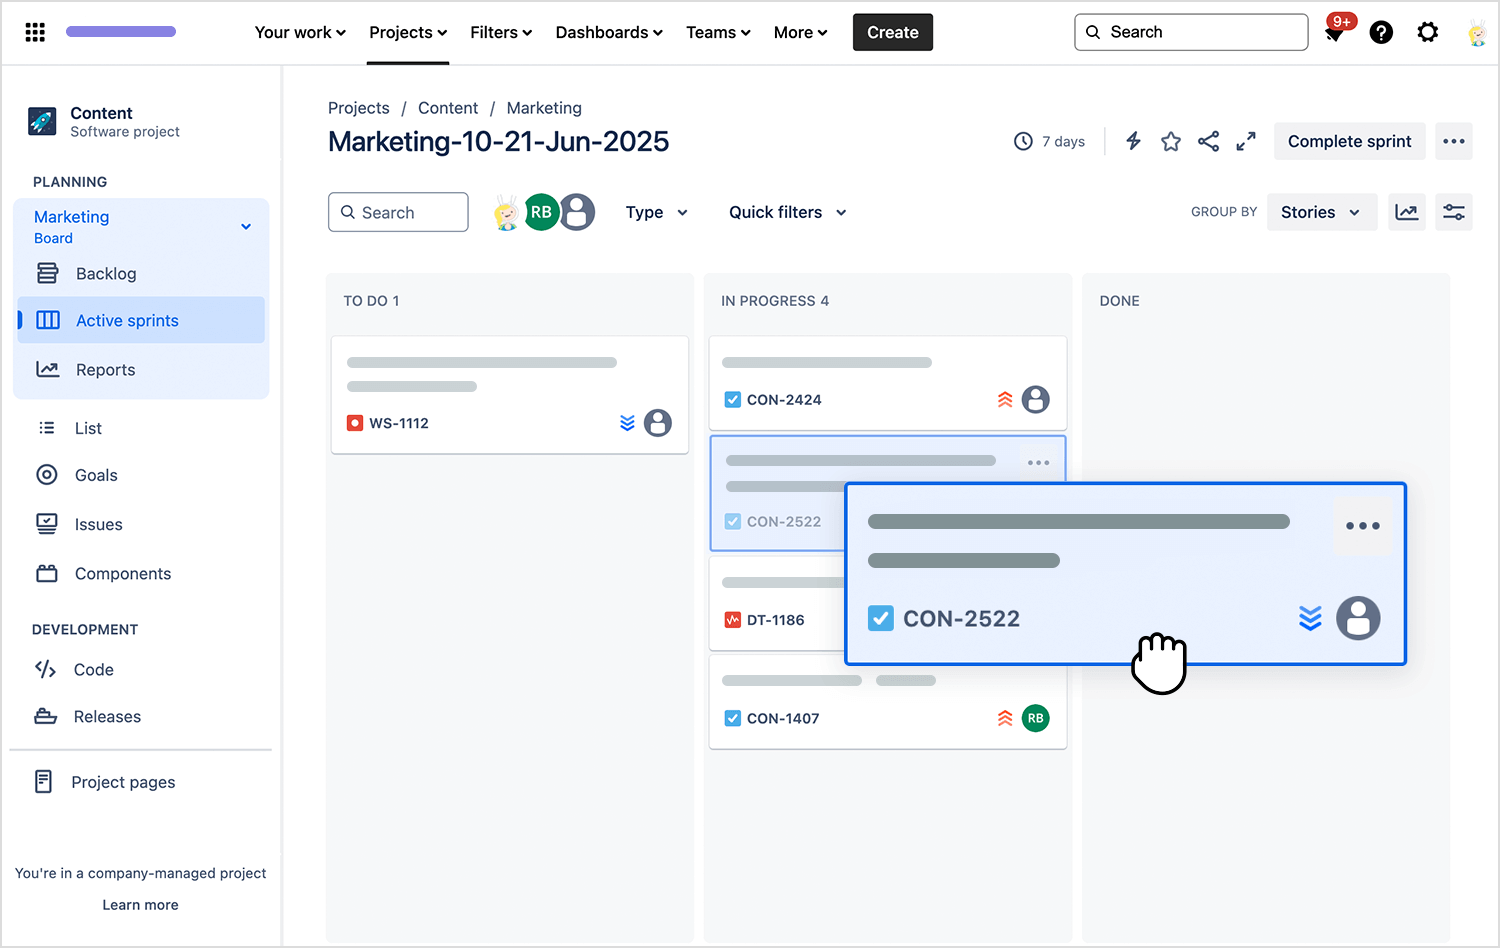Click the bug type icon on WS-1112

[355, 423]
